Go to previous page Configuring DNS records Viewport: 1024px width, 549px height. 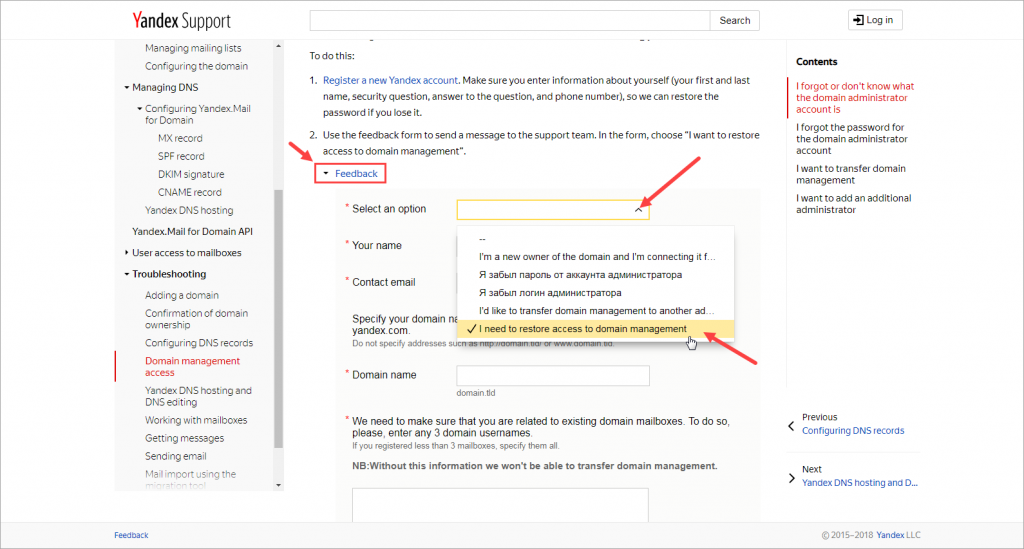(x=853, y=431)
